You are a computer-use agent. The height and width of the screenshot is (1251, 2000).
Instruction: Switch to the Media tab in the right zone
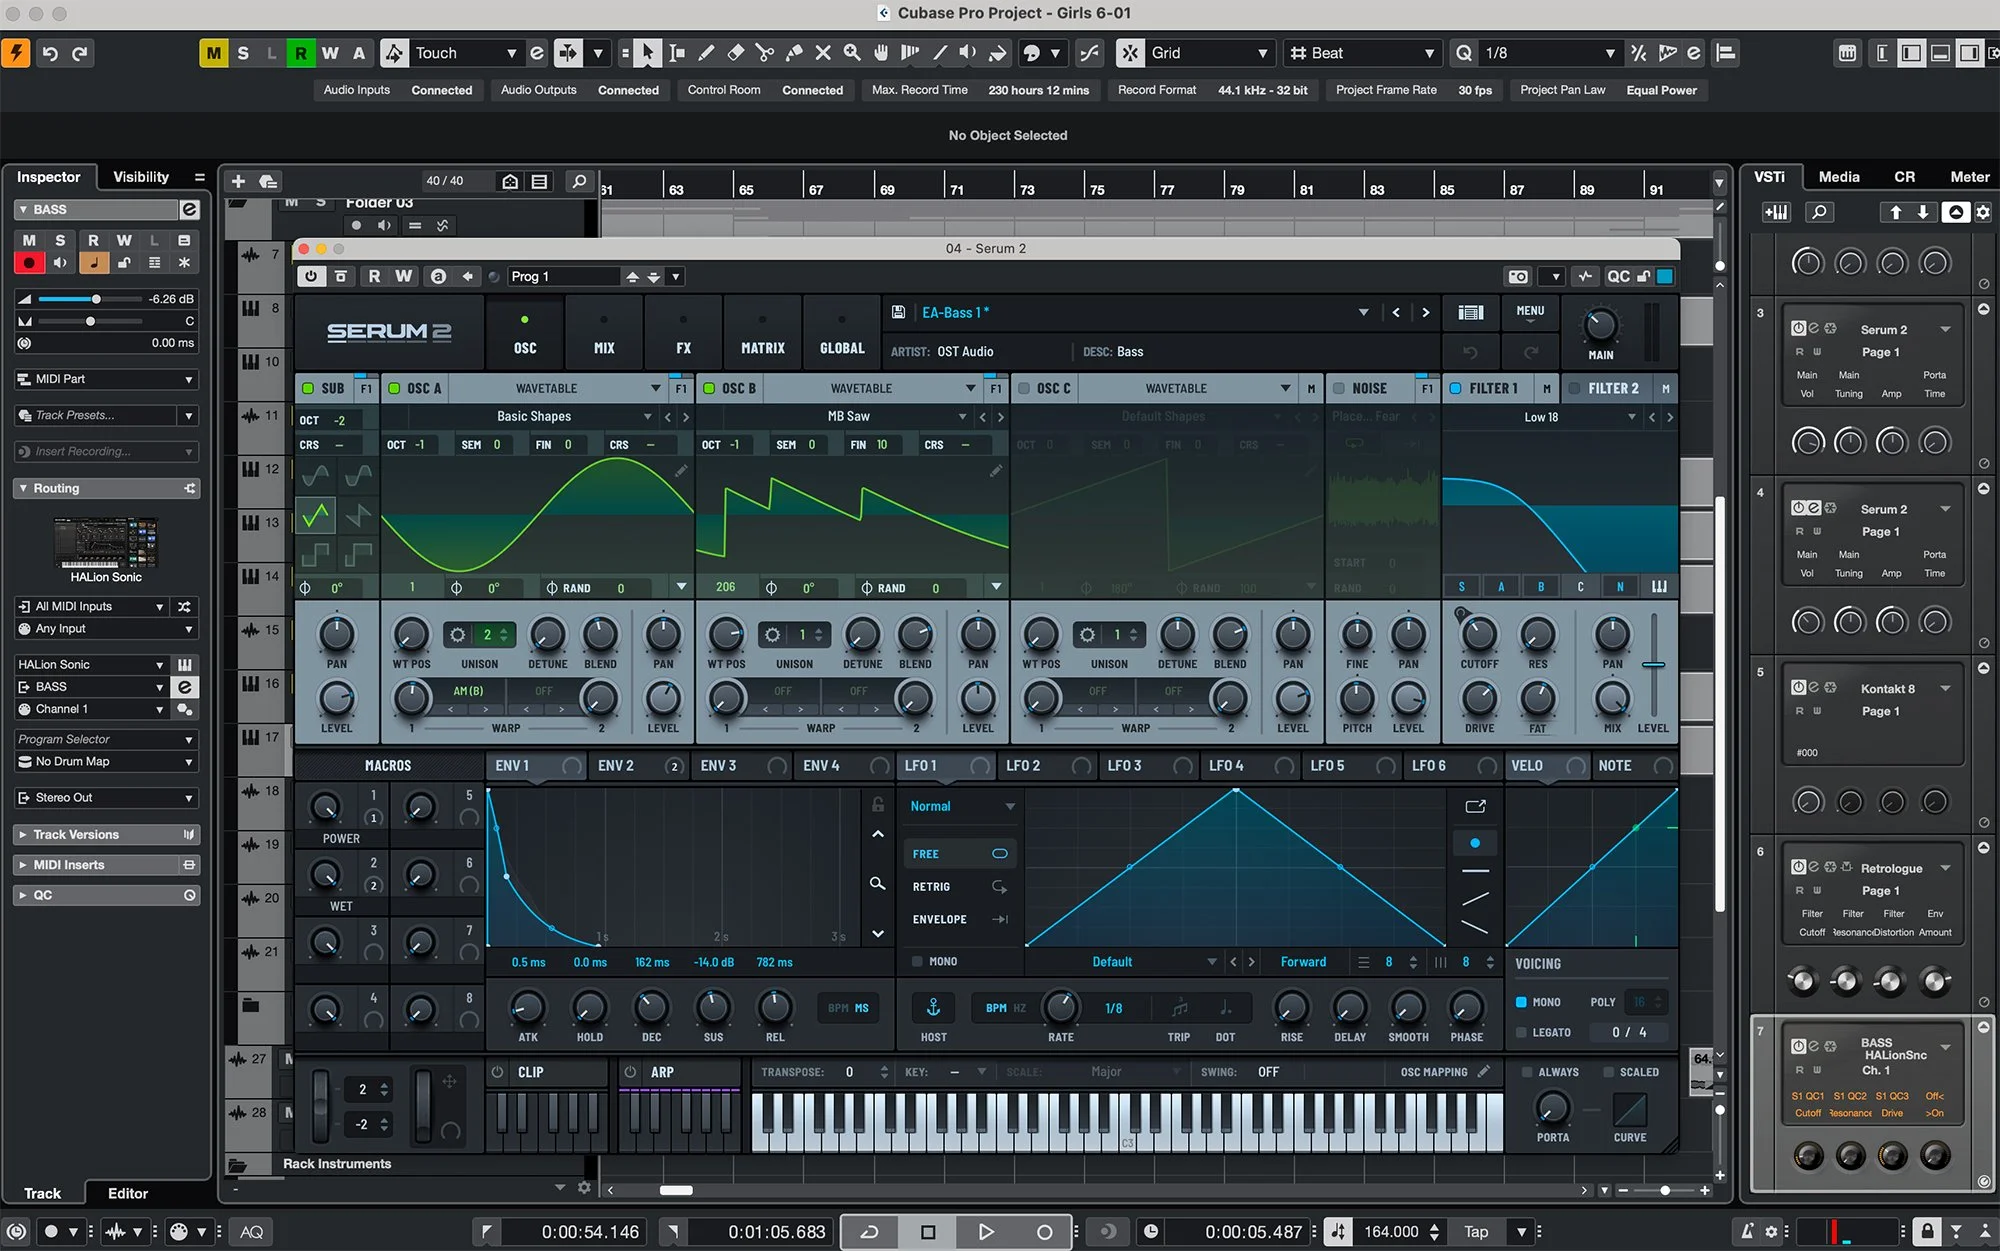[1839, 177]
